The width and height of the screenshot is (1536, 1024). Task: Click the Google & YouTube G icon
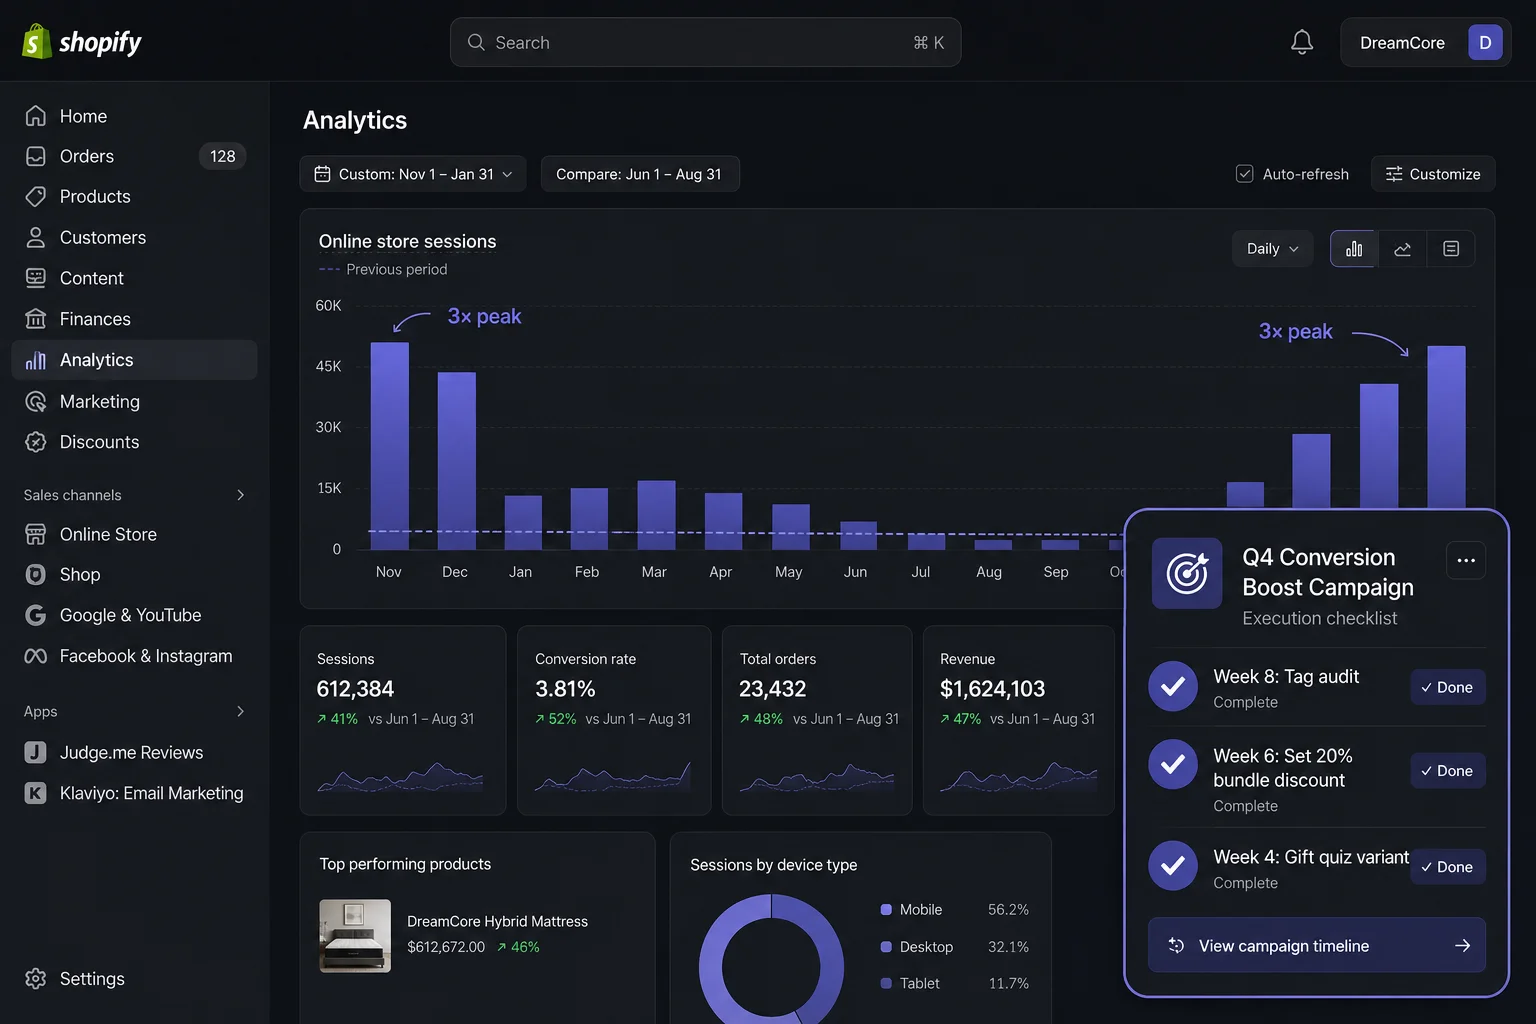coord(36,615)
